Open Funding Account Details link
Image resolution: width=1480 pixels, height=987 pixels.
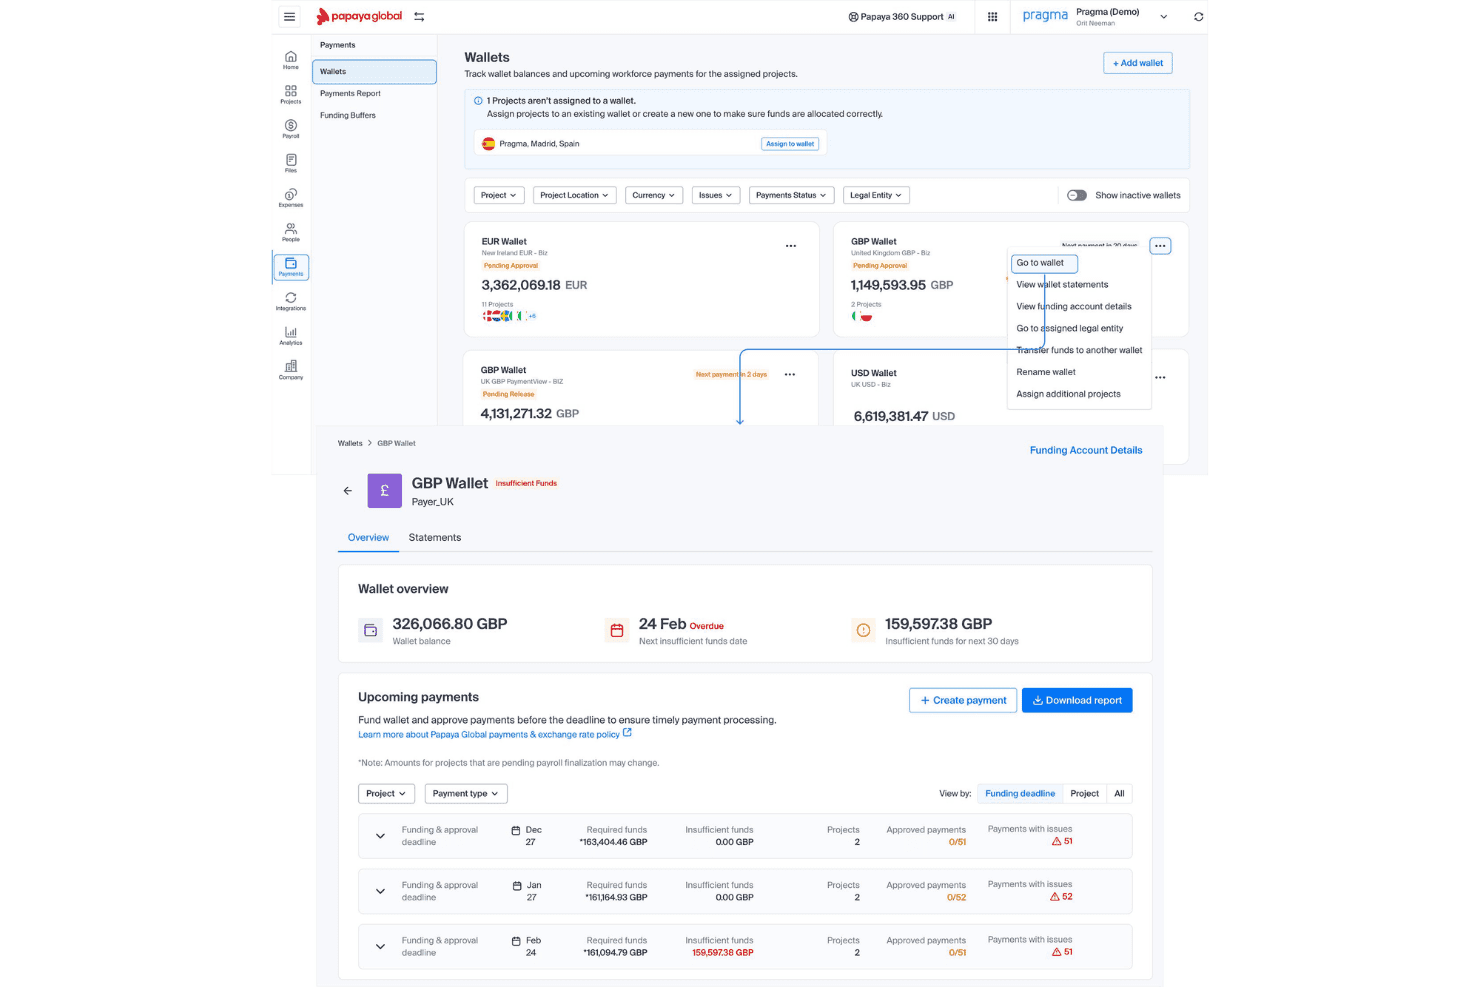[1086, 451]
